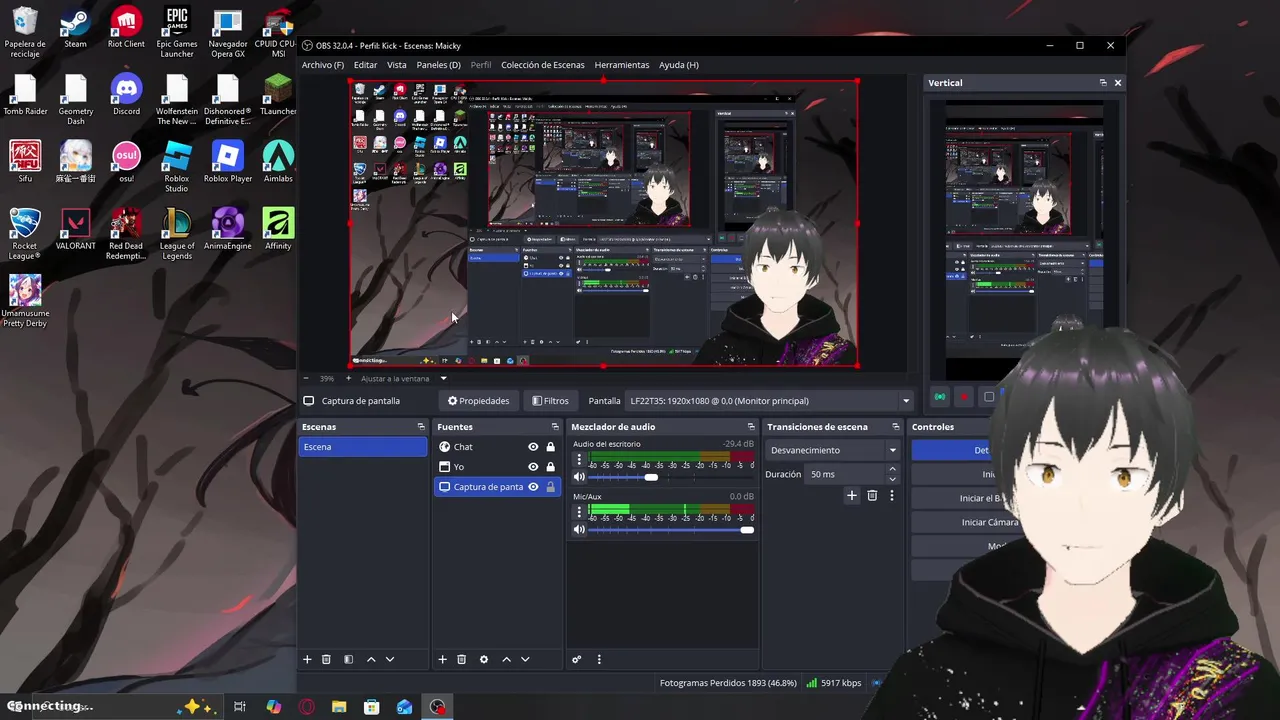Move source up in Fuentes panel

[506, 659]
